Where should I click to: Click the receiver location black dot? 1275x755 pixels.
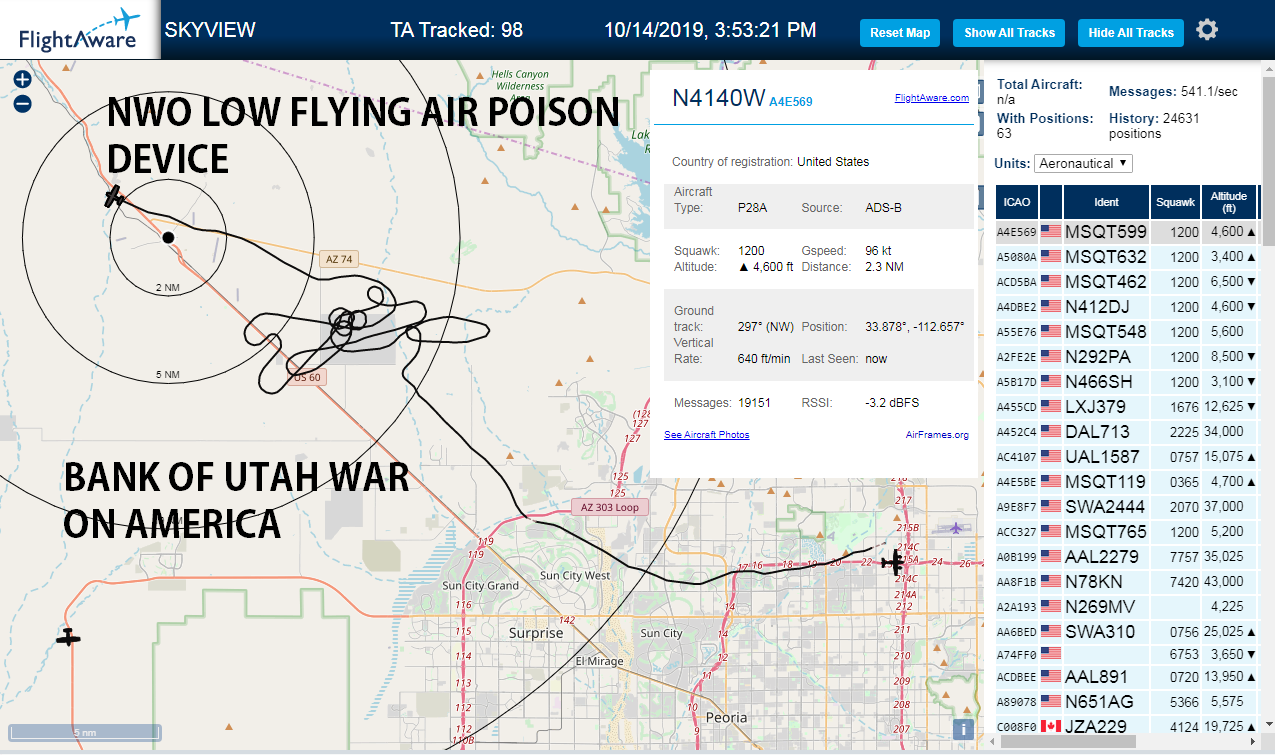coord(168,237)
